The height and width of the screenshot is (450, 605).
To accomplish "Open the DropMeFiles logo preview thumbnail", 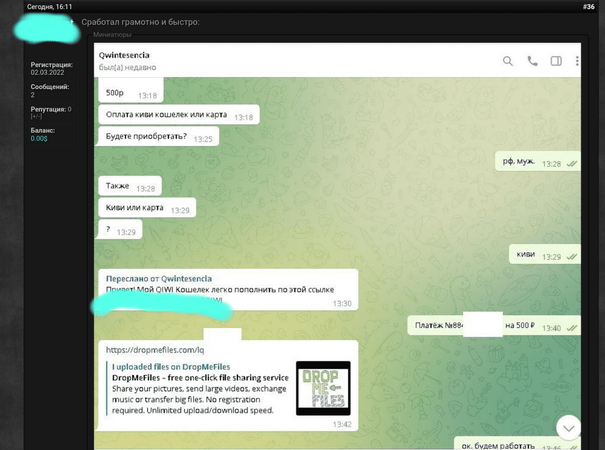I will click(323, 388).
